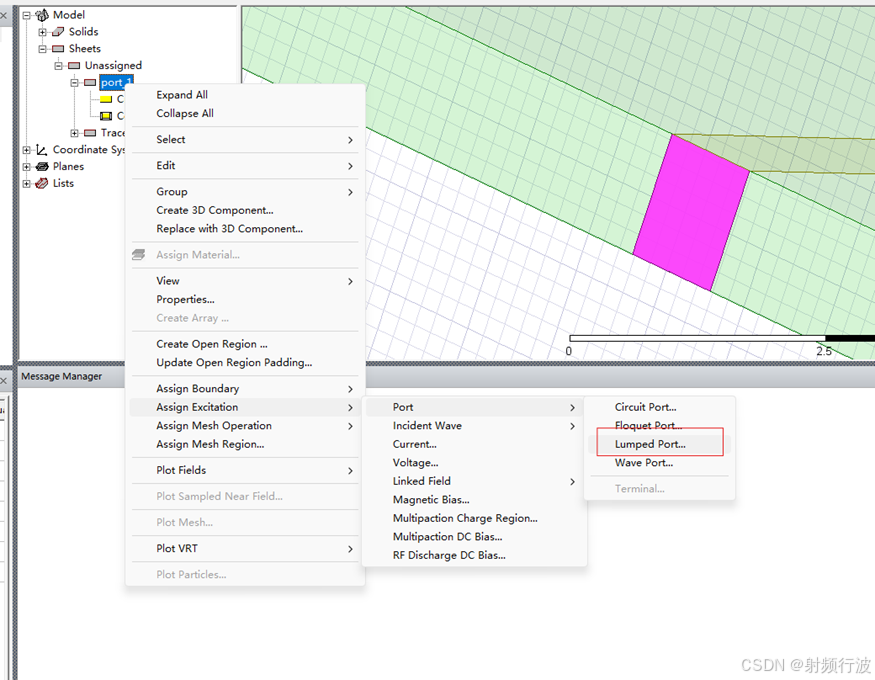The width and height of the screenshot is (875, 680).
Task: Open the Plot VRT submenu
Action: click(246, 548)
